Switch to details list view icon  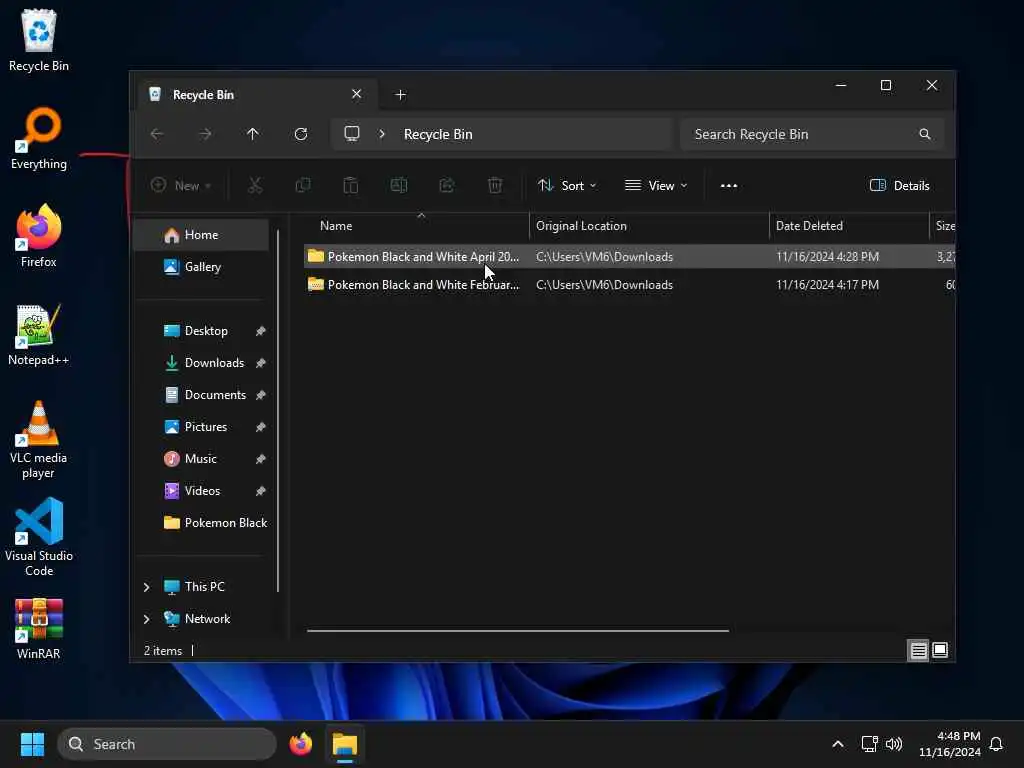pyautogui.click(x=918, y=650)
